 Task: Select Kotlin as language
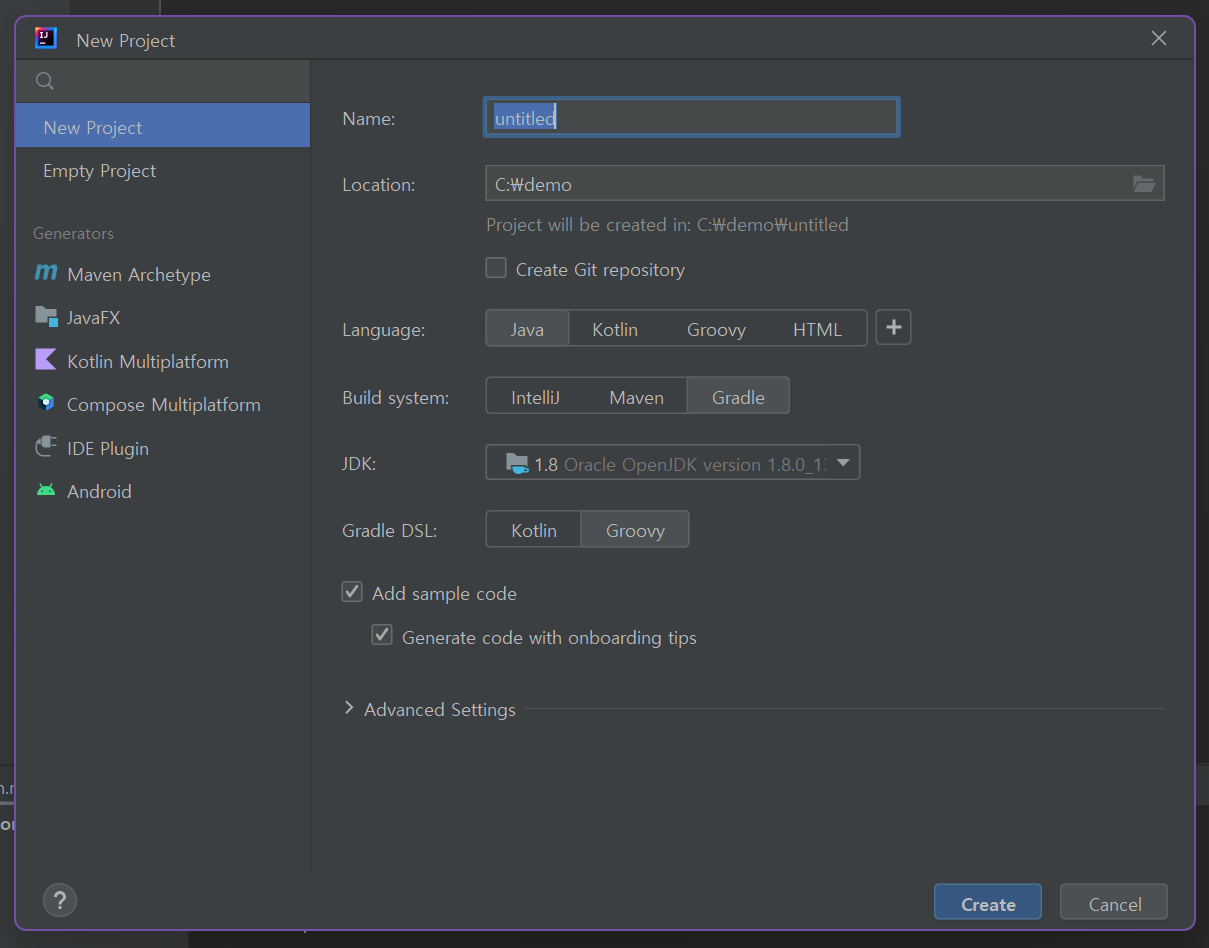tap(615, 329)
